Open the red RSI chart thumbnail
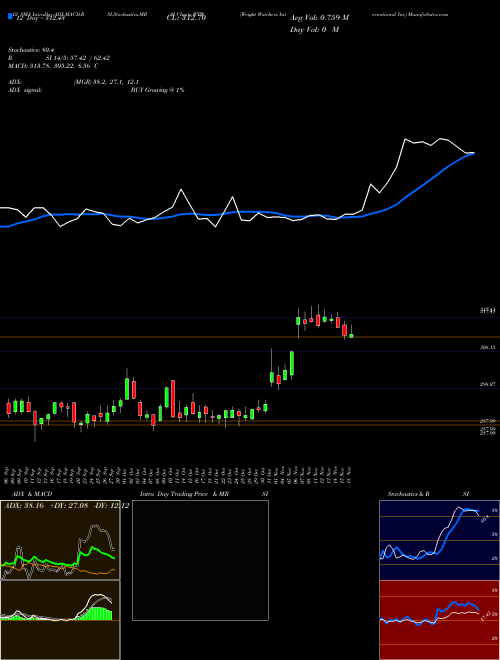 point(439,620)
